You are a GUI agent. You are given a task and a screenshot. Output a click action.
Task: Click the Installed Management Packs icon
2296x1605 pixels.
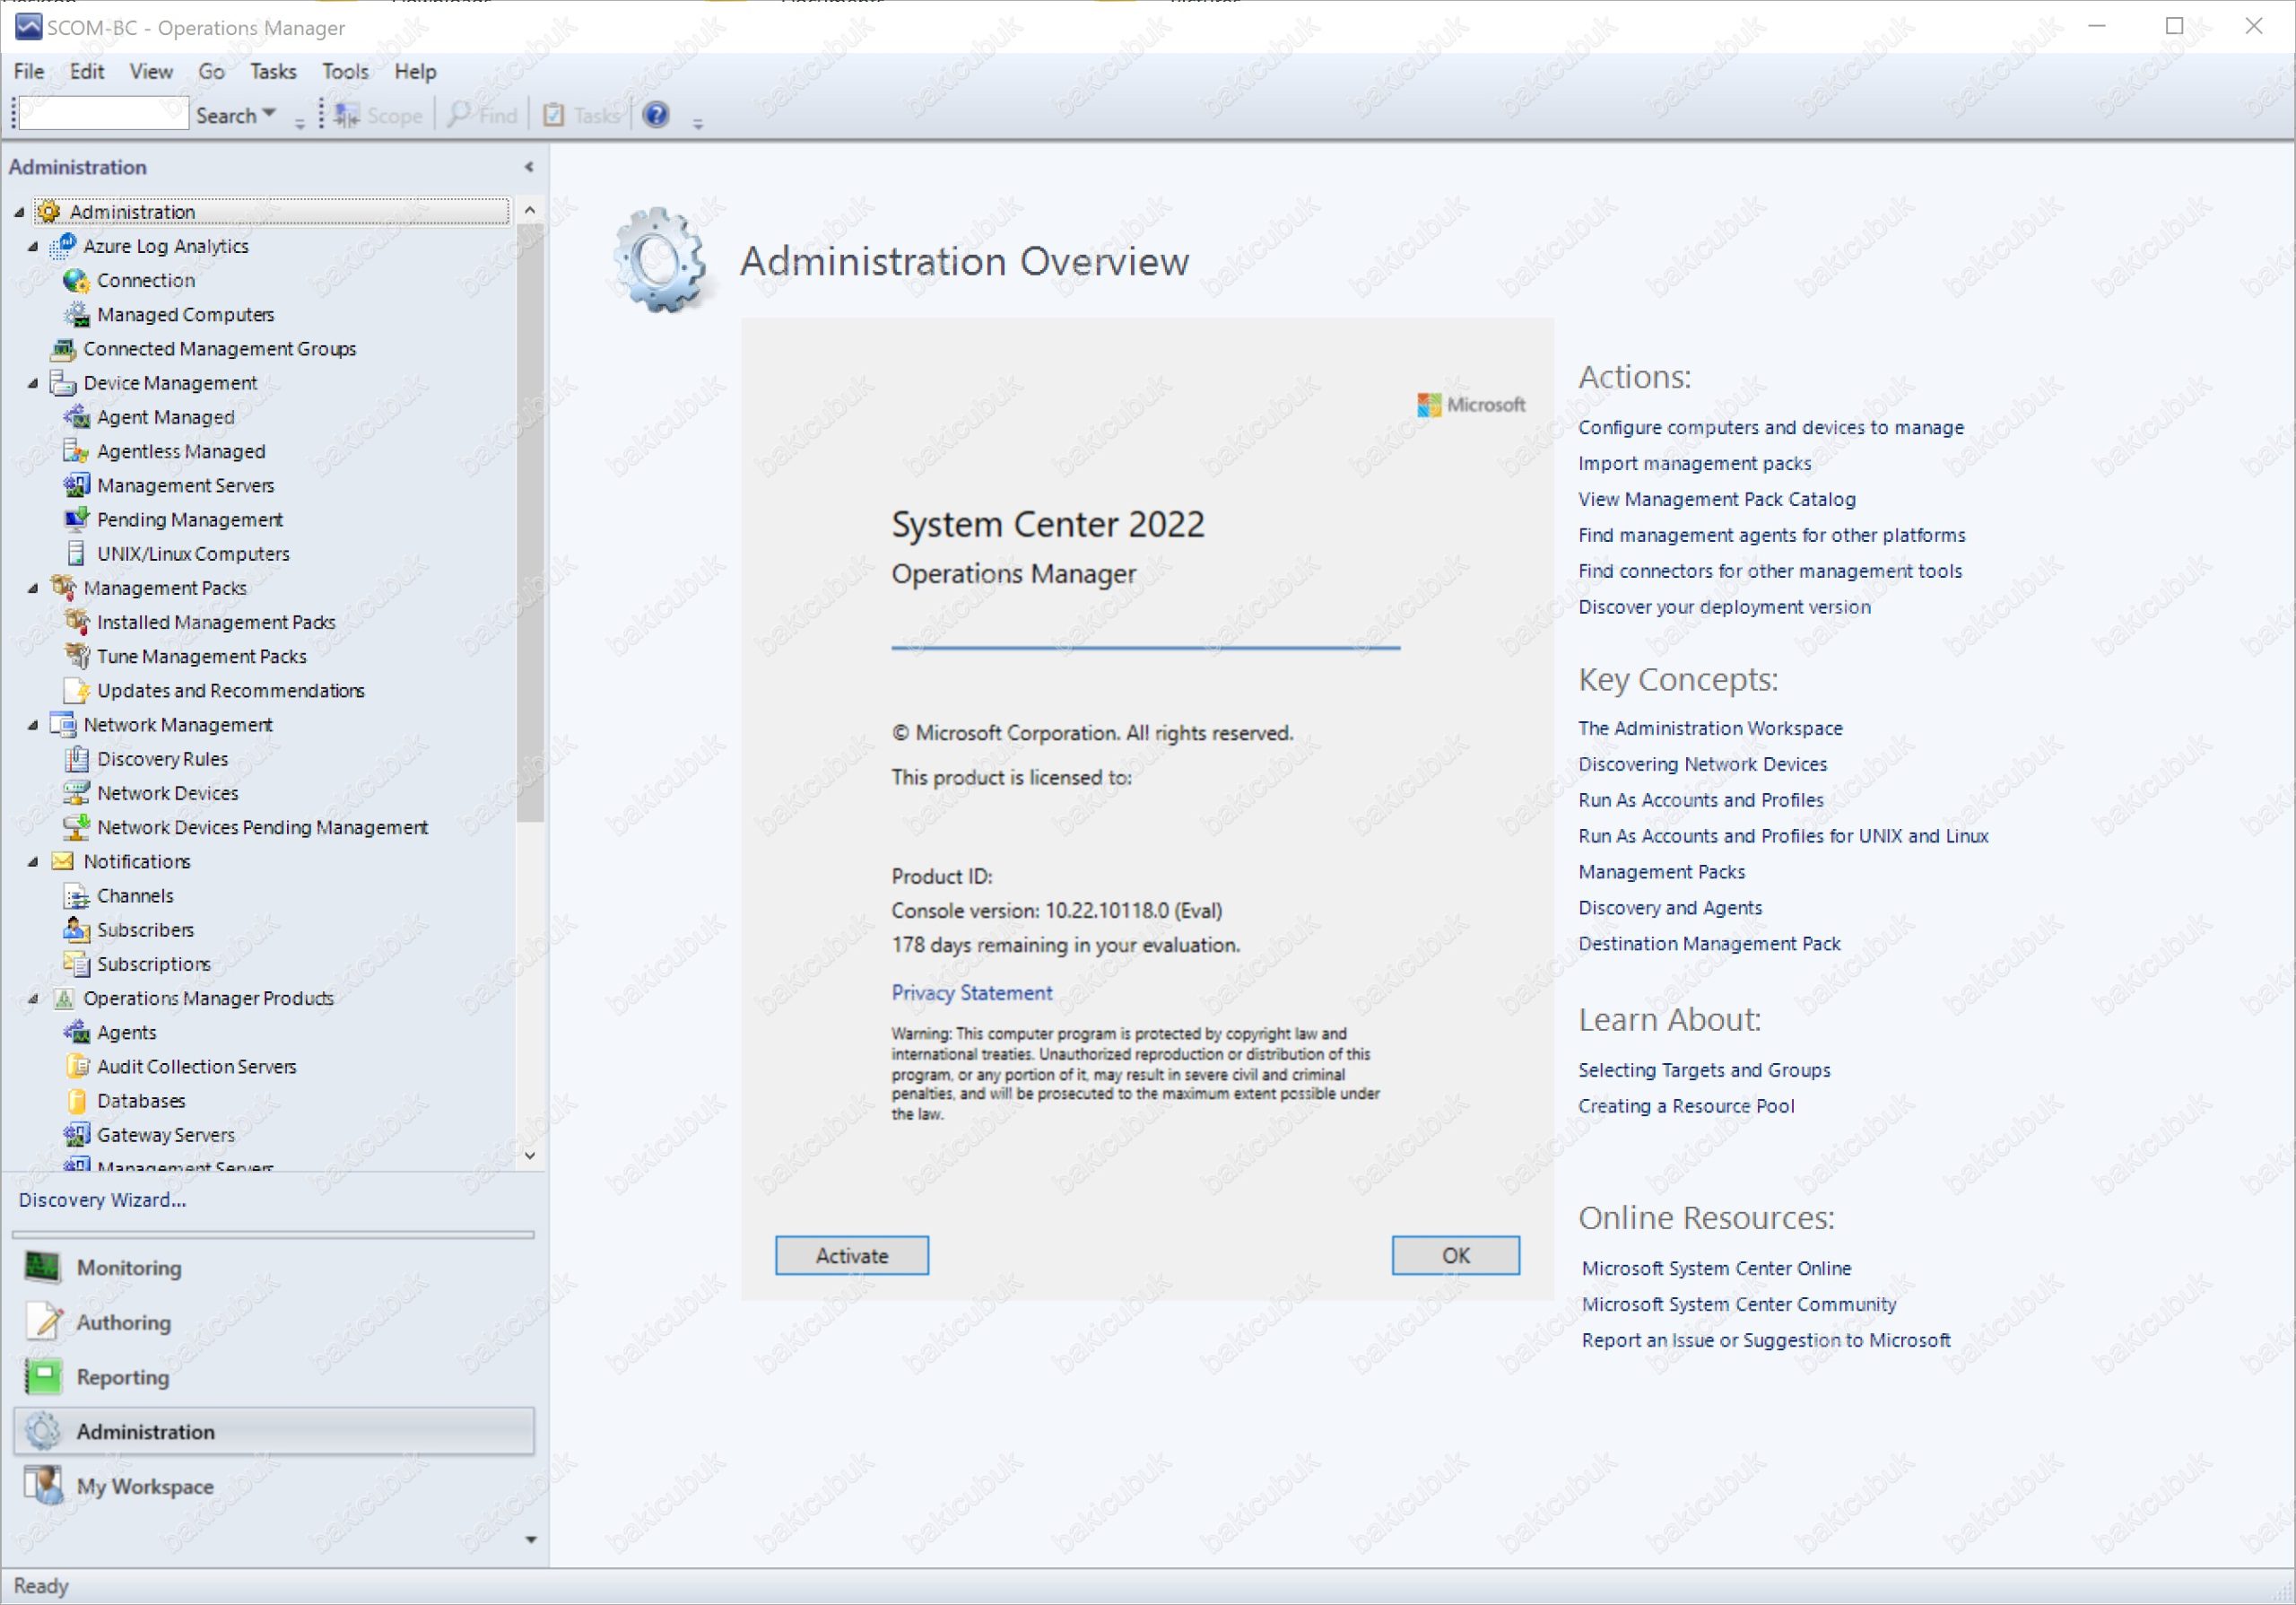76,622
